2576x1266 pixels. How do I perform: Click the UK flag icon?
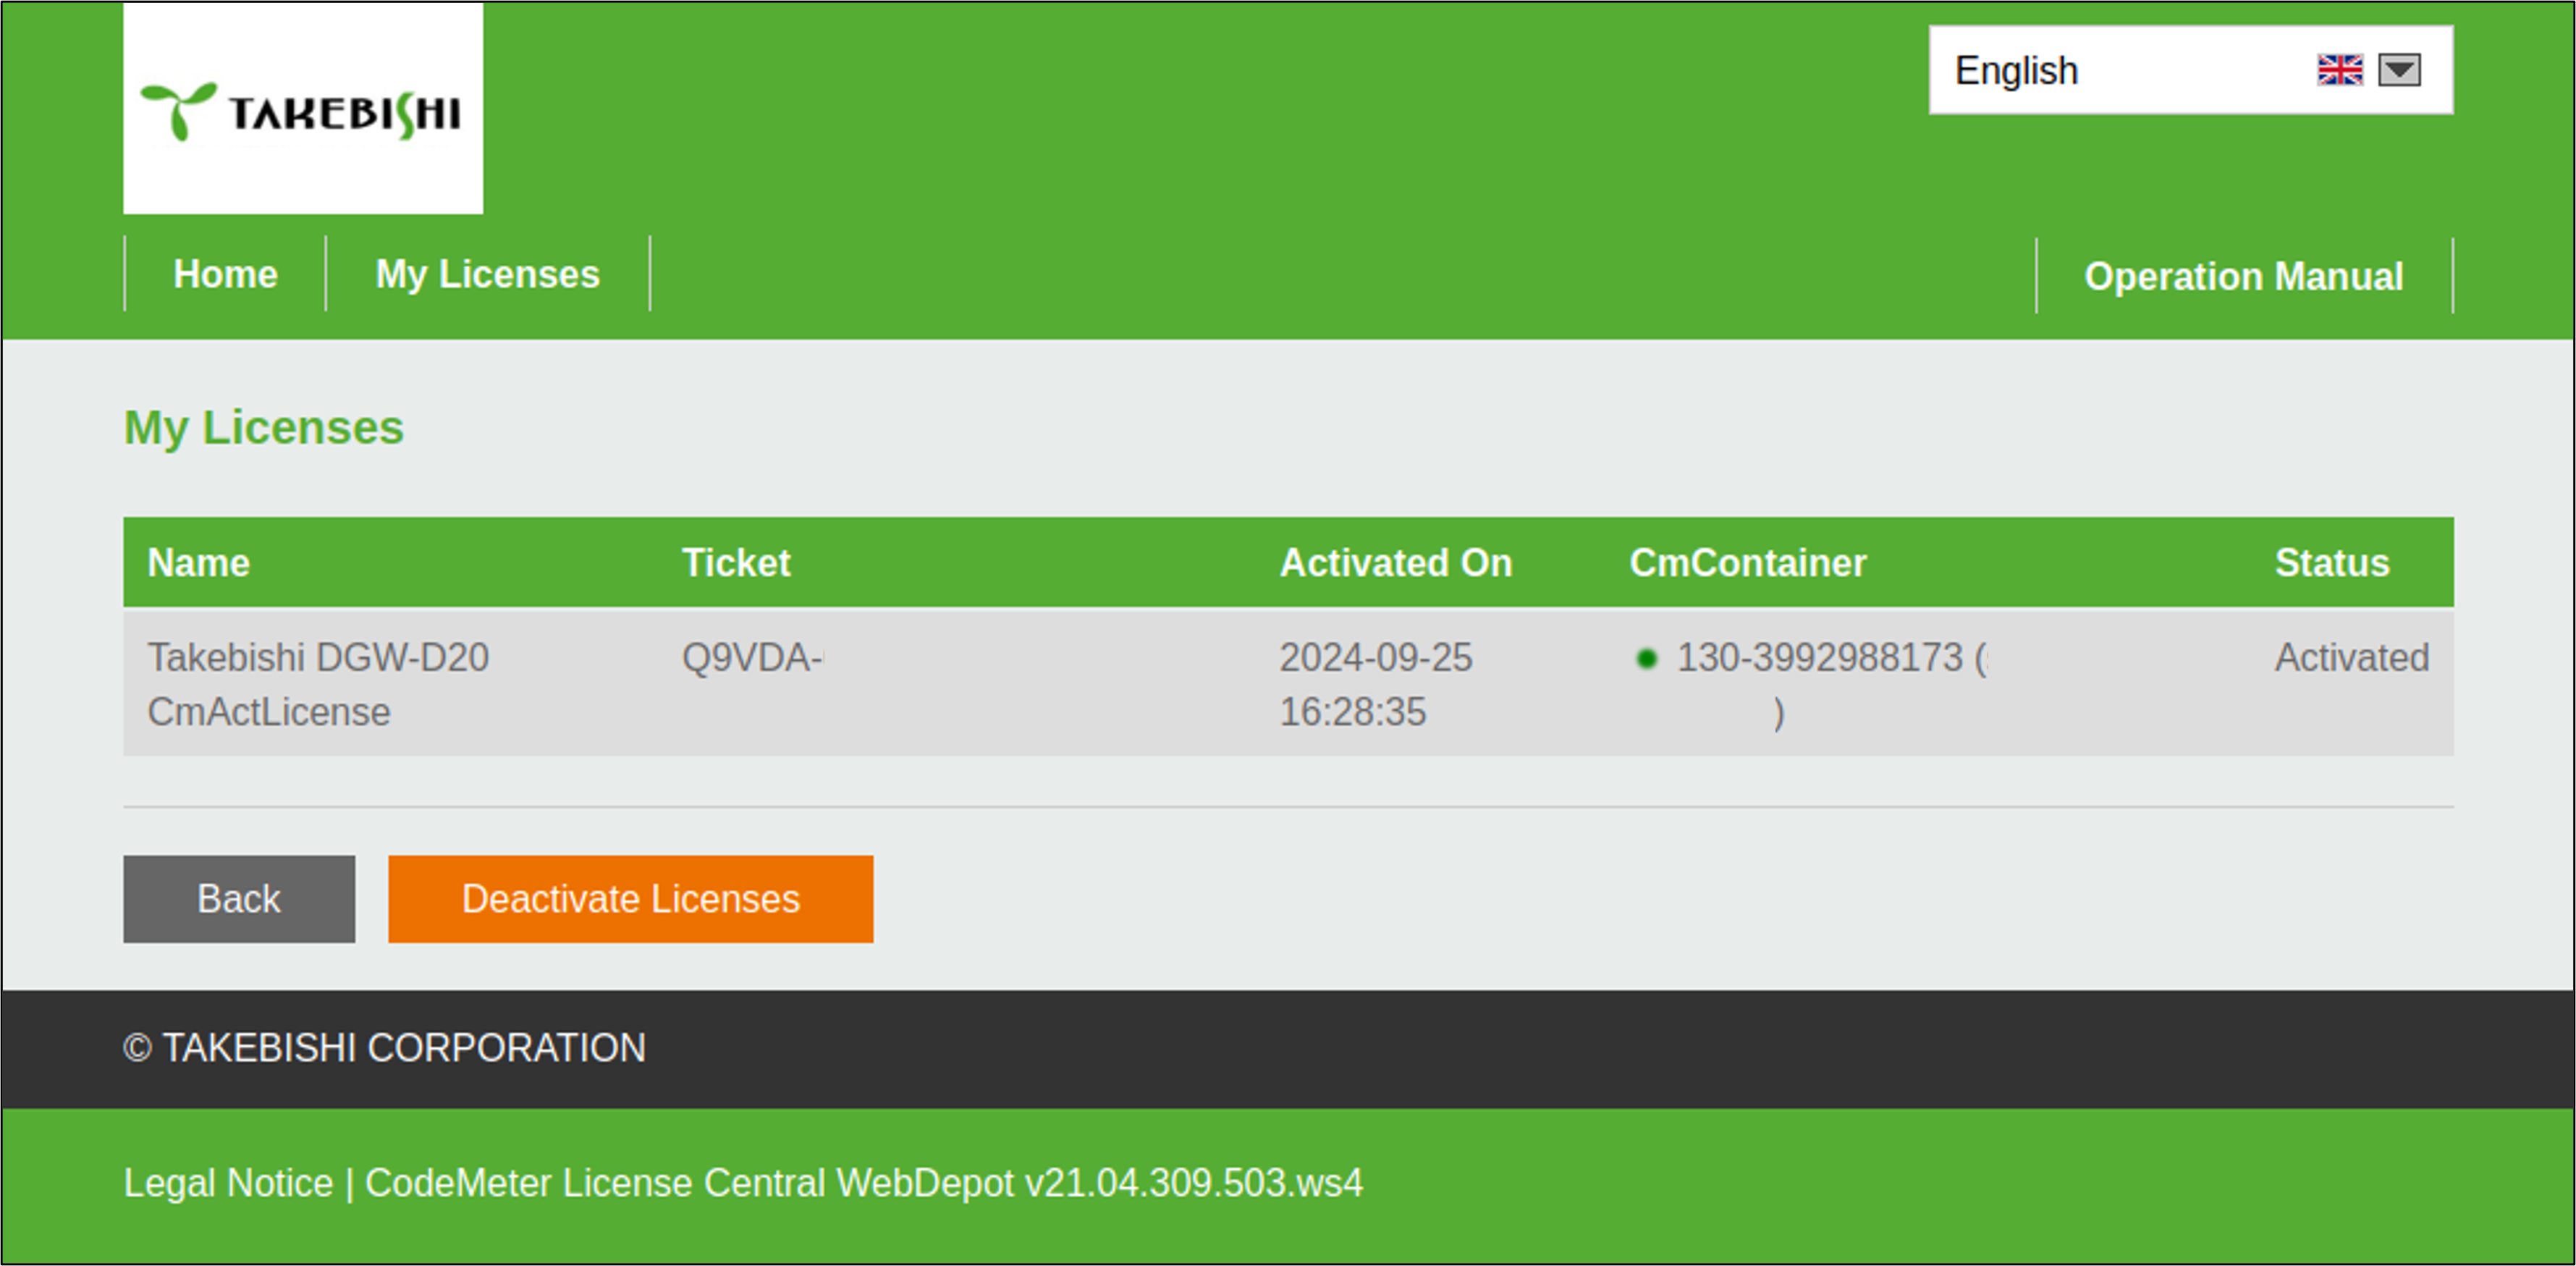click(x=2339, y=70)
